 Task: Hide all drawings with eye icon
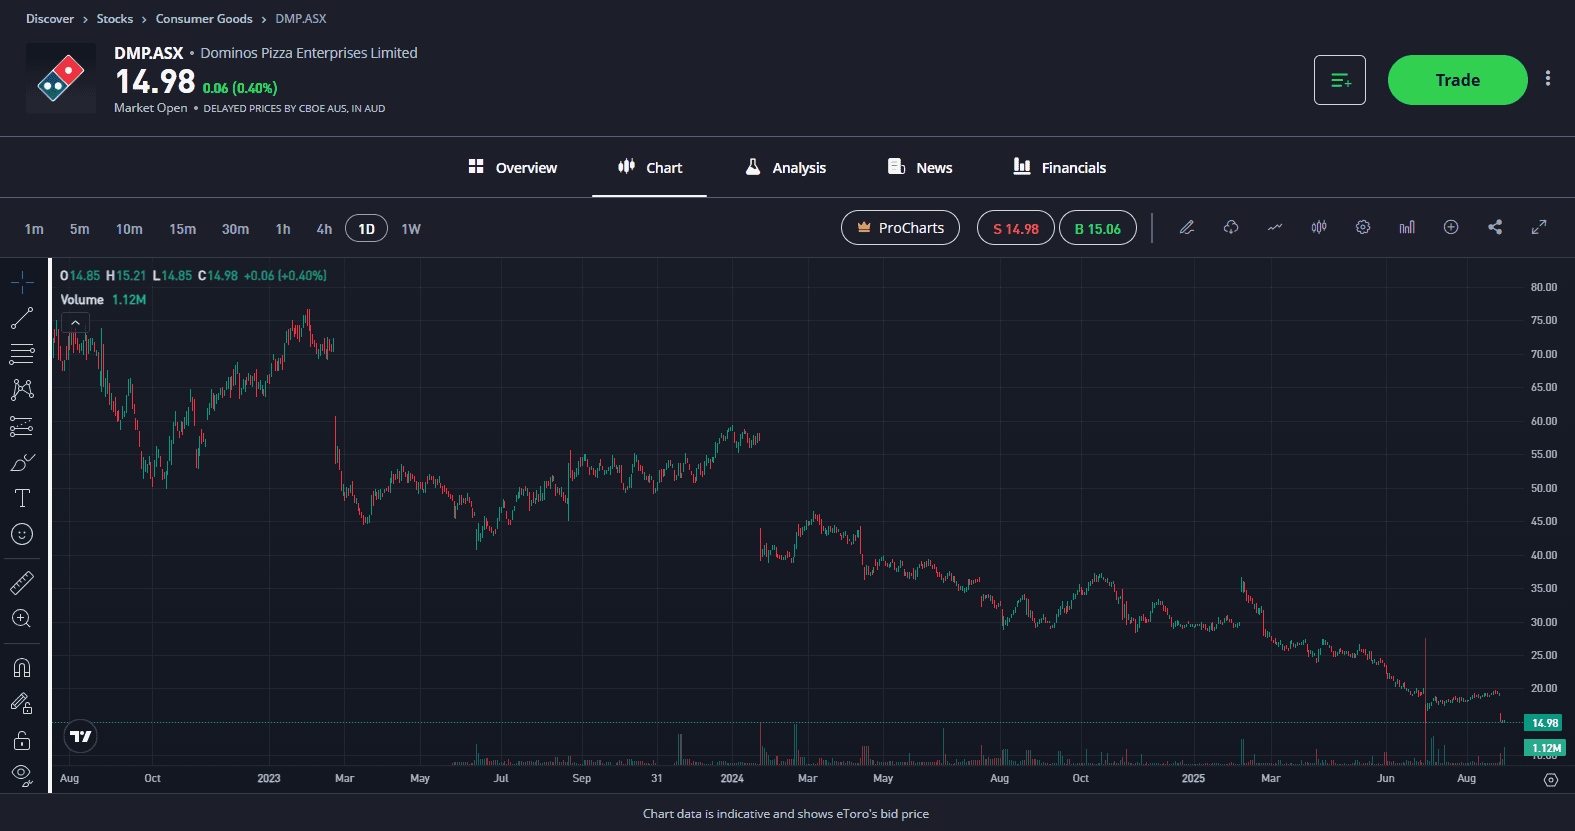22,774
